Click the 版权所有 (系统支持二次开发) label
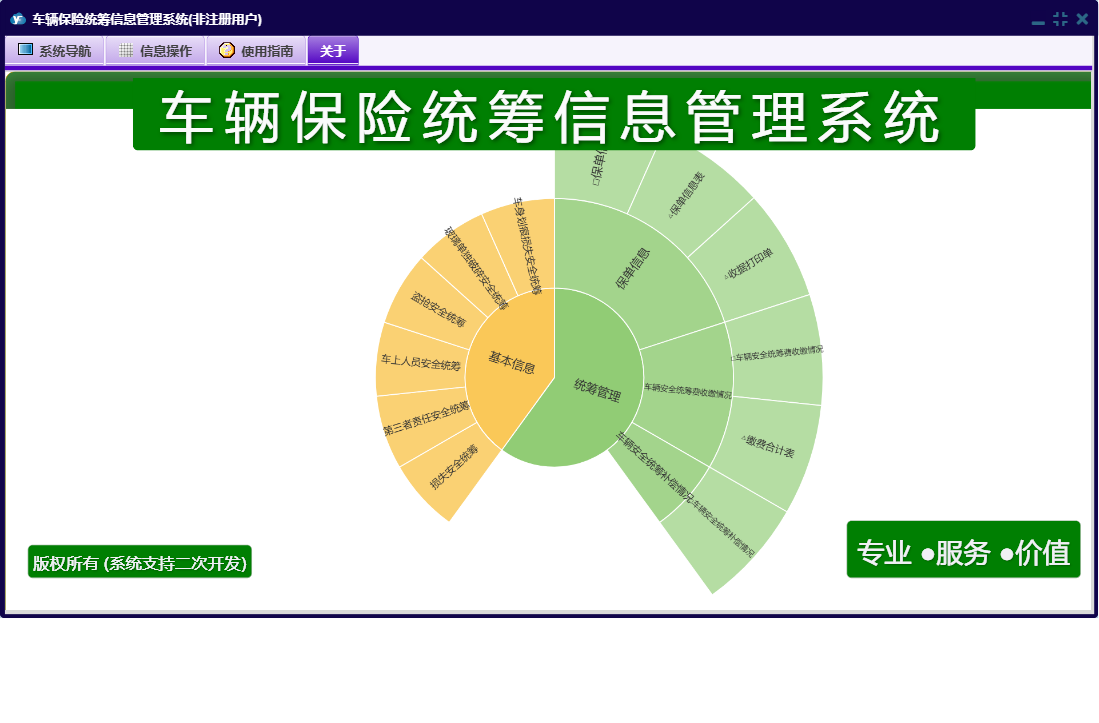 click(139, 562)
